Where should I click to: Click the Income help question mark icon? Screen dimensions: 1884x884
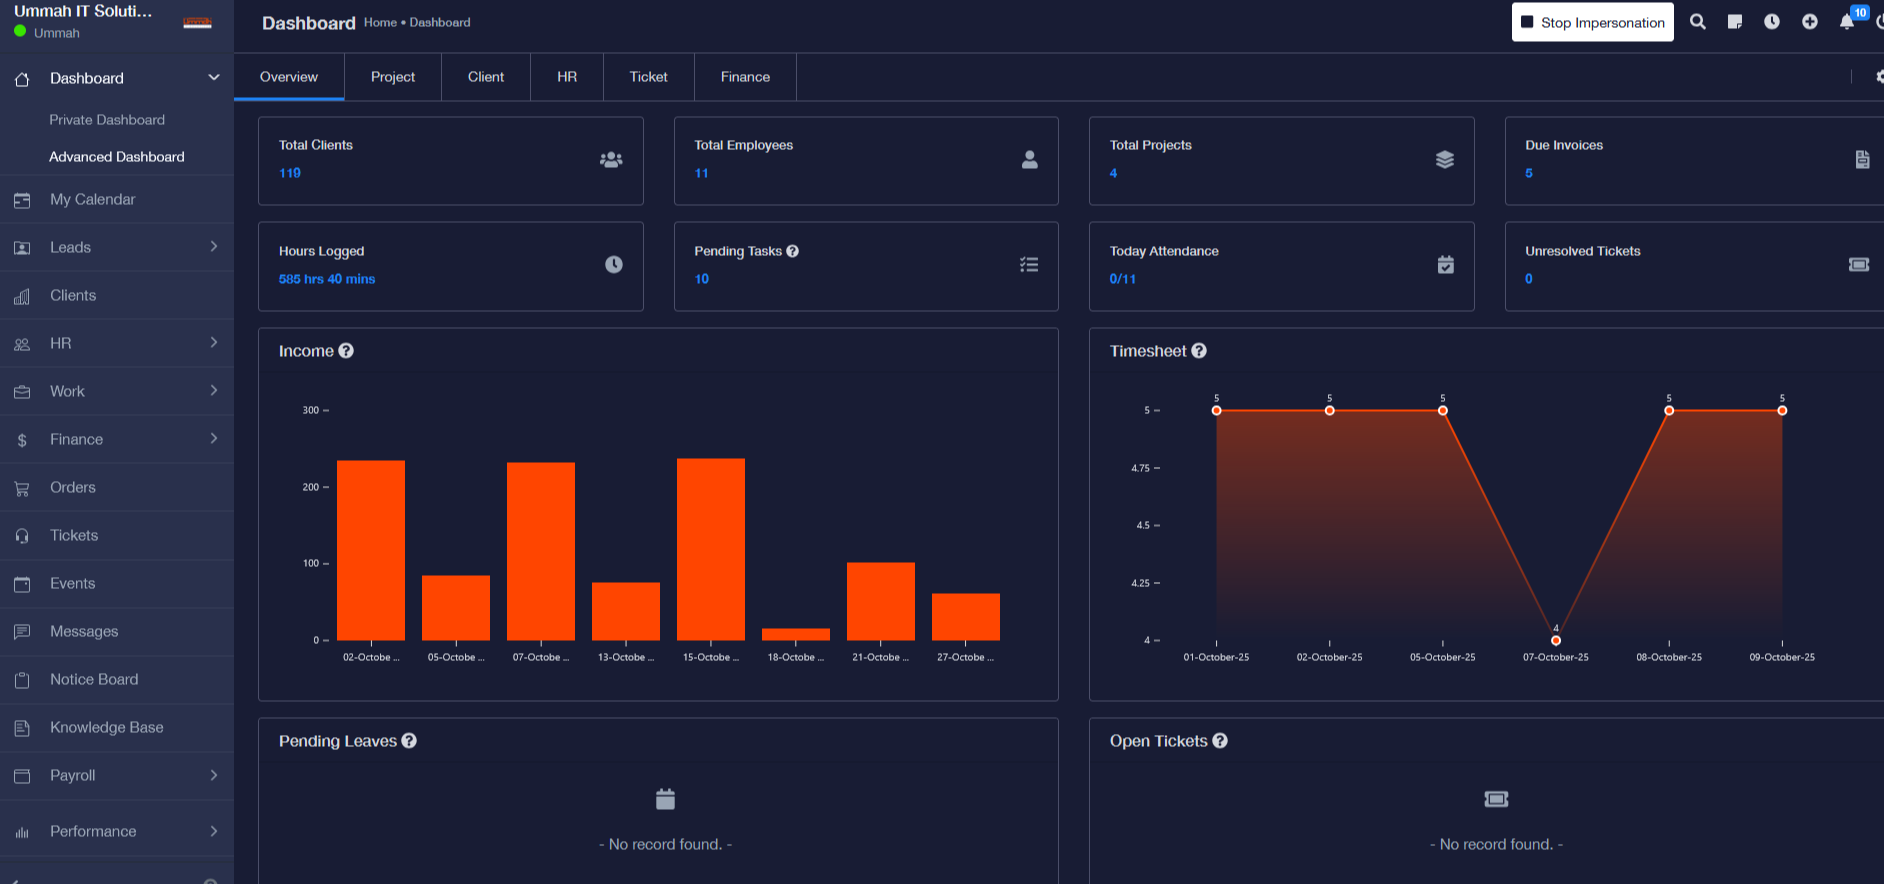[x=346, y=351]
